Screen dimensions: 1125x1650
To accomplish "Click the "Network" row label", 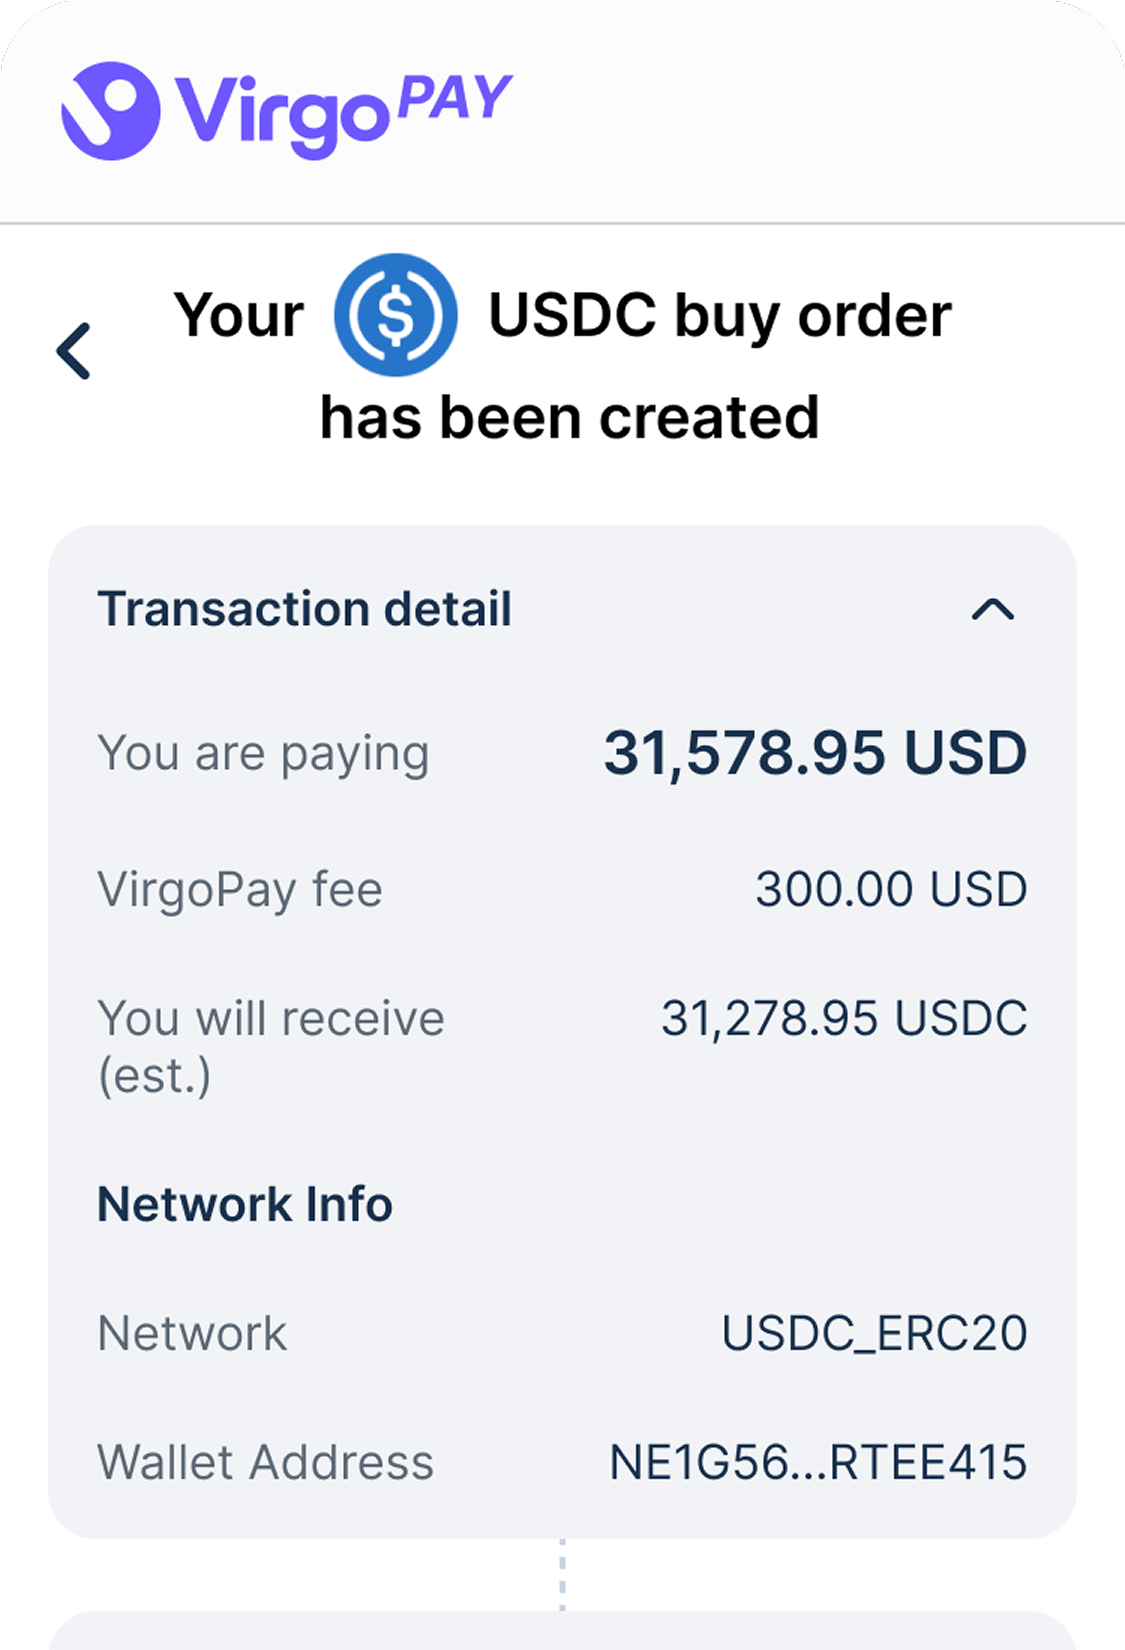I will tap(192, 1333).
